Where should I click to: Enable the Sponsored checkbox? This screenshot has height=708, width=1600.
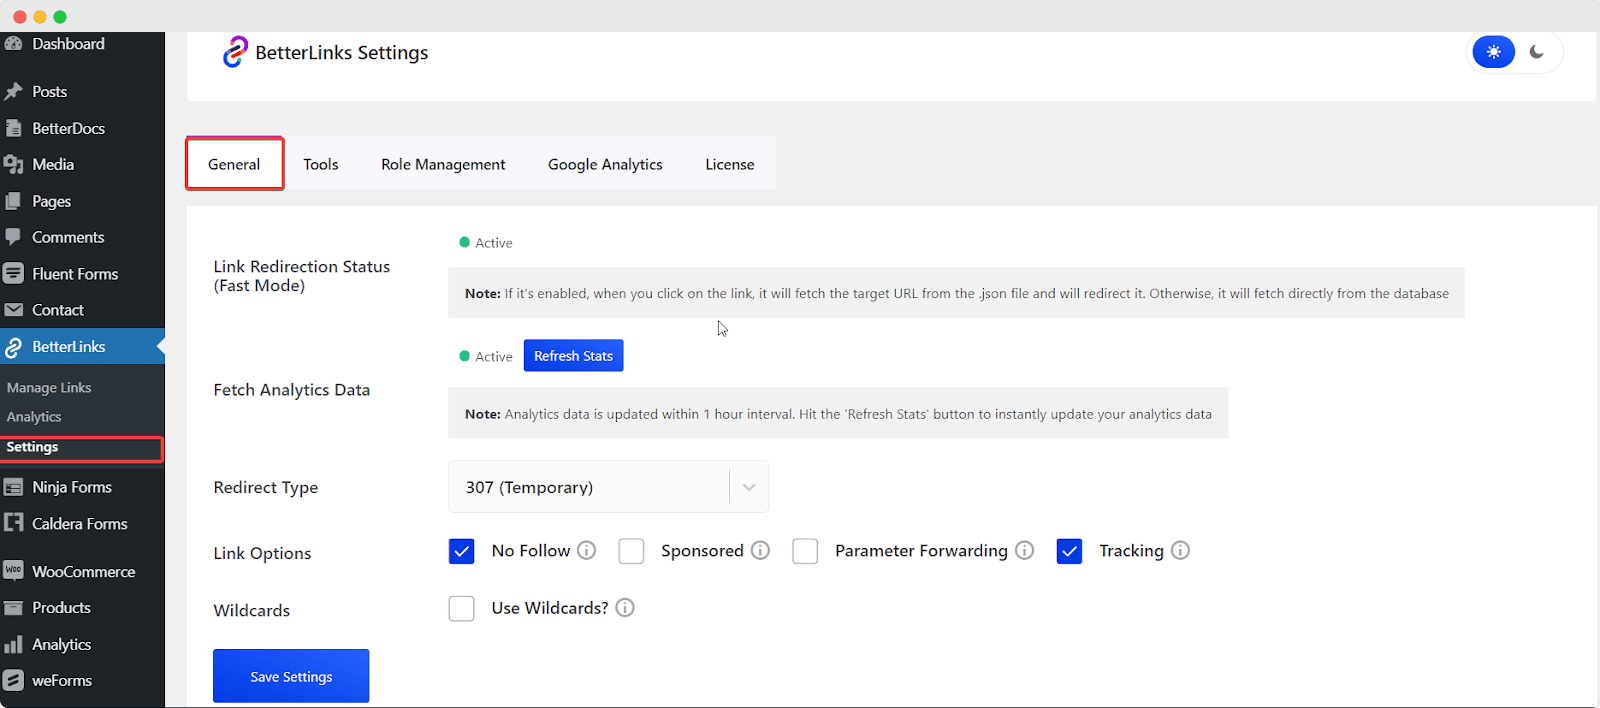coord(631,551)
